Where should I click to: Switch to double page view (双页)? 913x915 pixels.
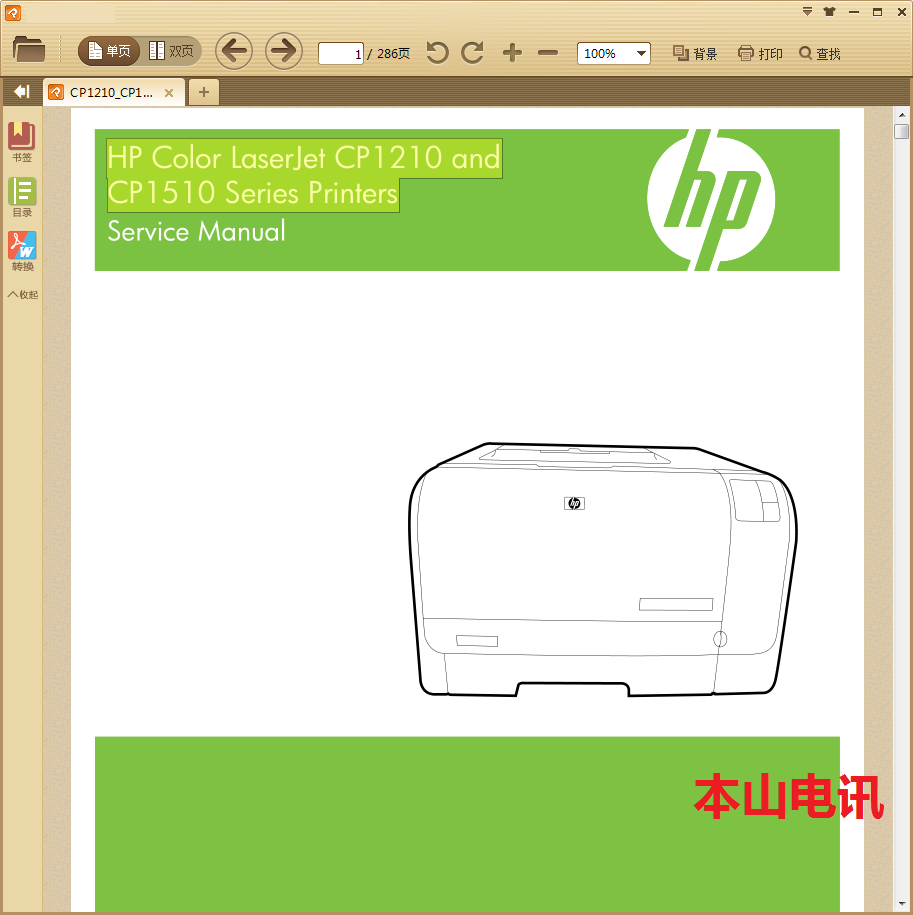[x=172, y=51]
